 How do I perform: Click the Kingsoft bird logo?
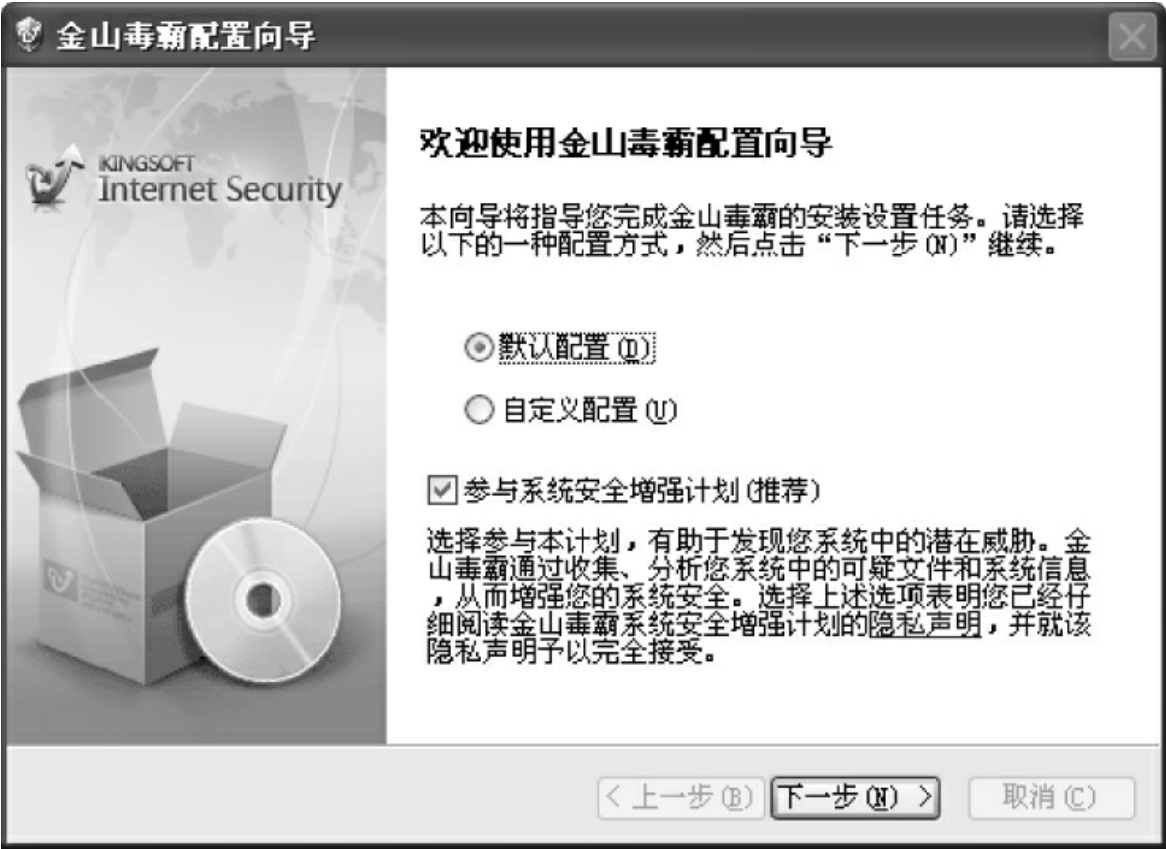[52, 175]
